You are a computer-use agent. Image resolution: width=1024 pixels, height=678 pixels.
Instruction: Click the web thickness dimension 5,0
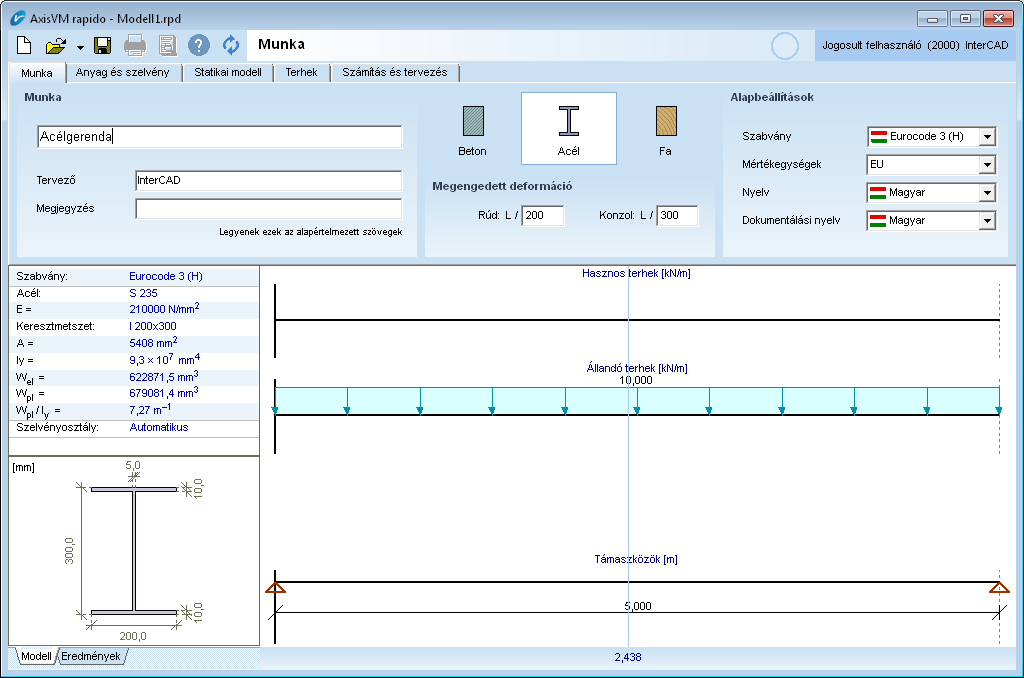pyautogui.click(x=133, y=465)
